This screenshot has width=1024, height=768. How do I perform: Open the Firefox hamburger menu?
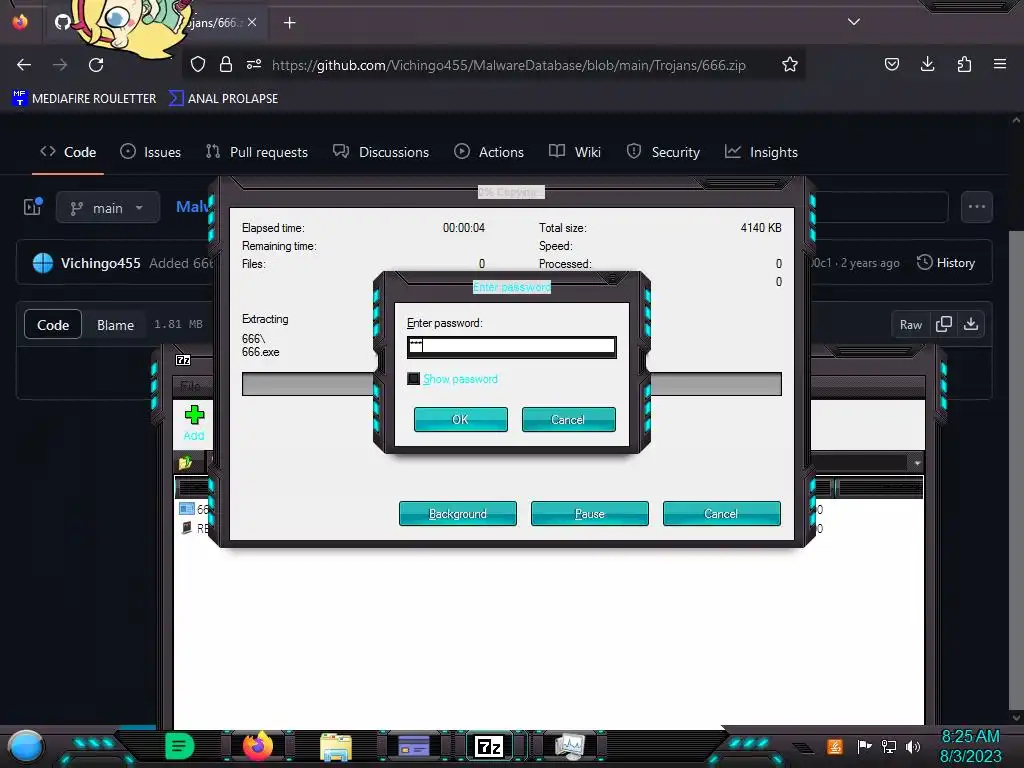(x=1000, y=64)
